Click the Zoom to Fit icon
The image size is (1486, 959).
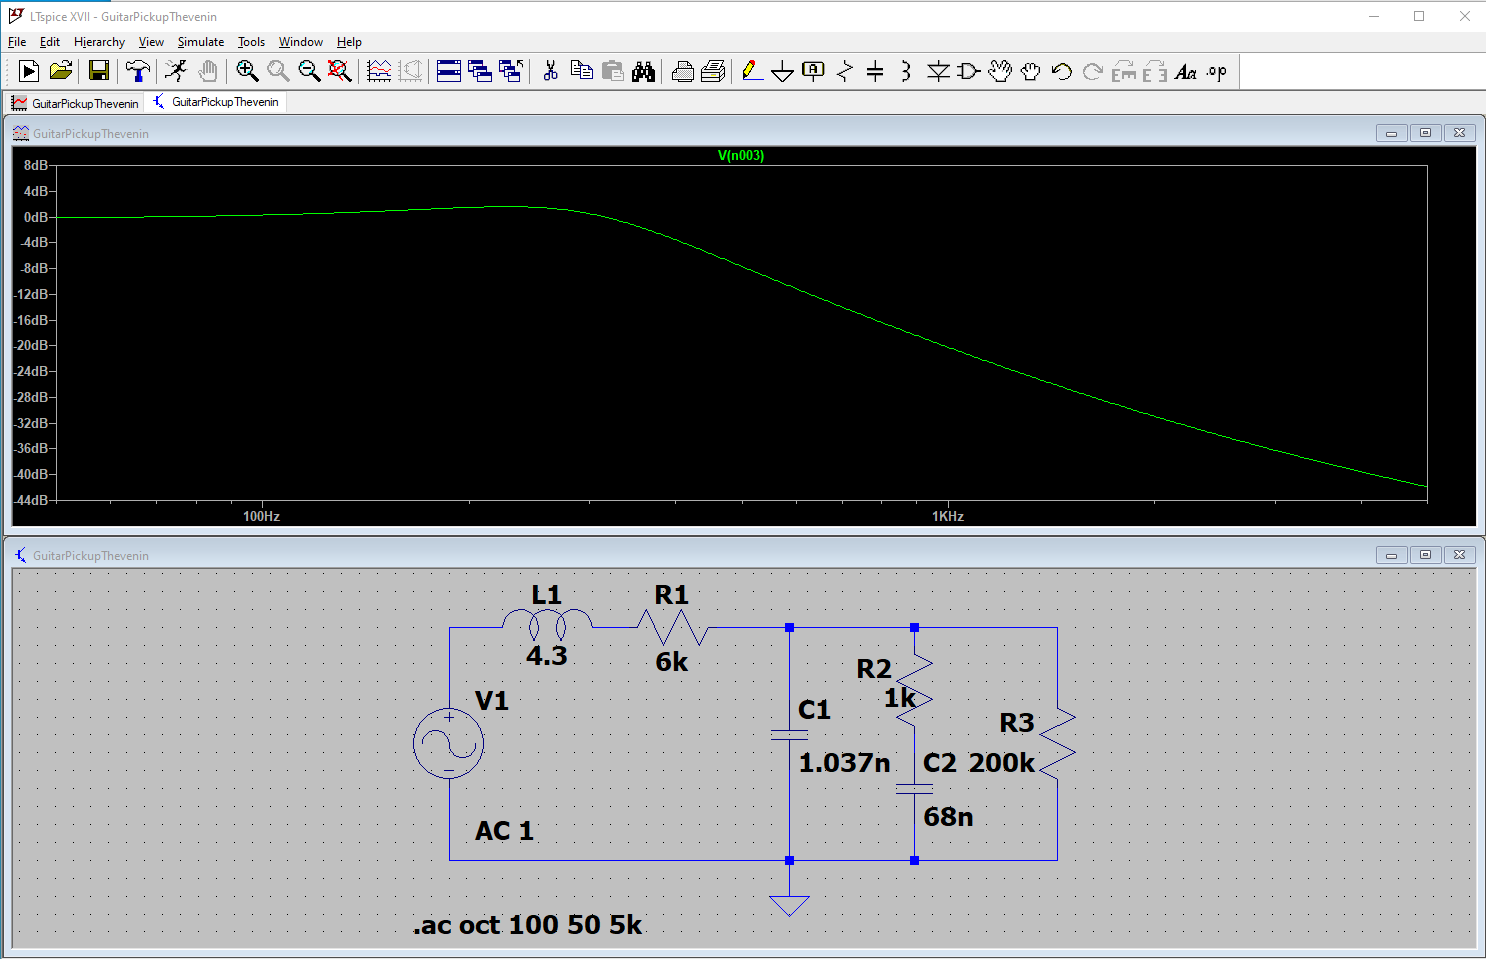tap(340, 71)
